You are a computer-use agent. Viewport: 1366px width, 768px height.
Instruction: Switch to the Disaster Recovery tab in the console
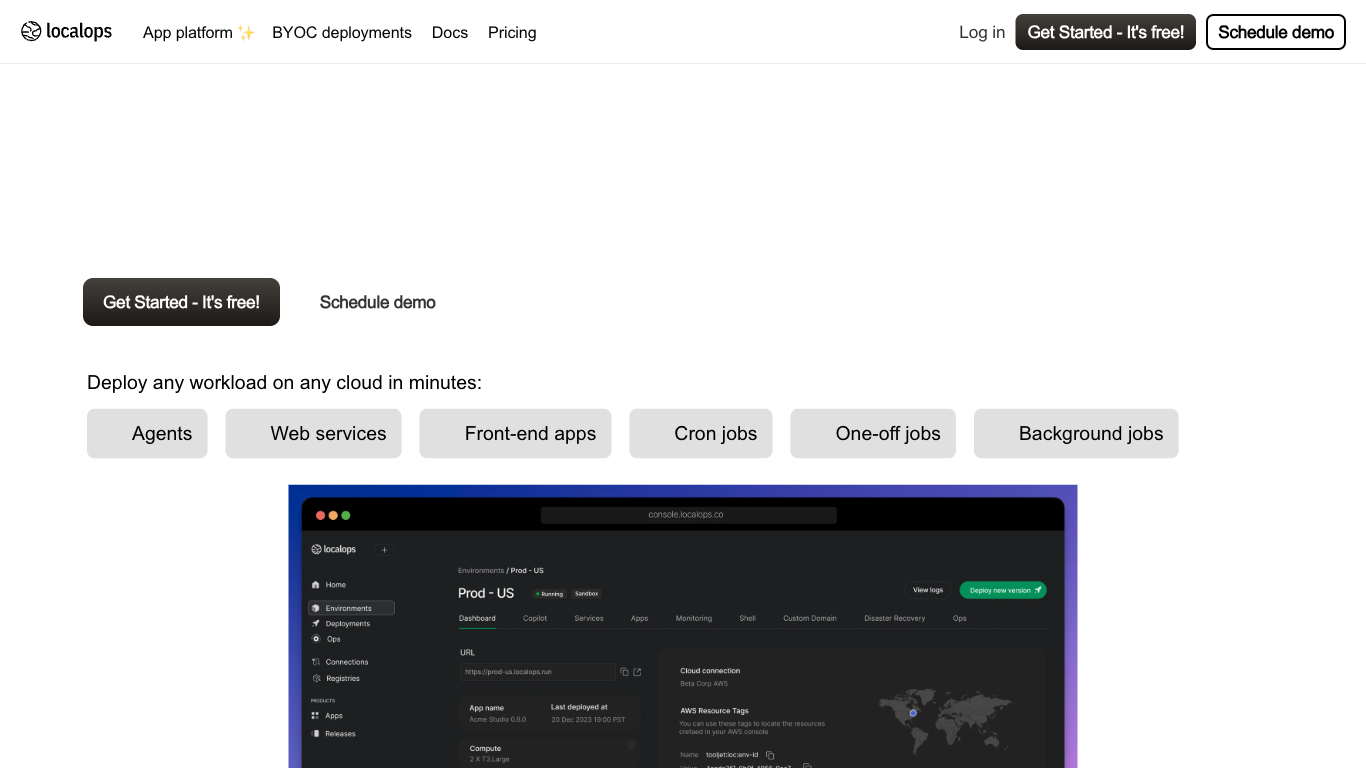pyautogui.click(x=895, y=618)
